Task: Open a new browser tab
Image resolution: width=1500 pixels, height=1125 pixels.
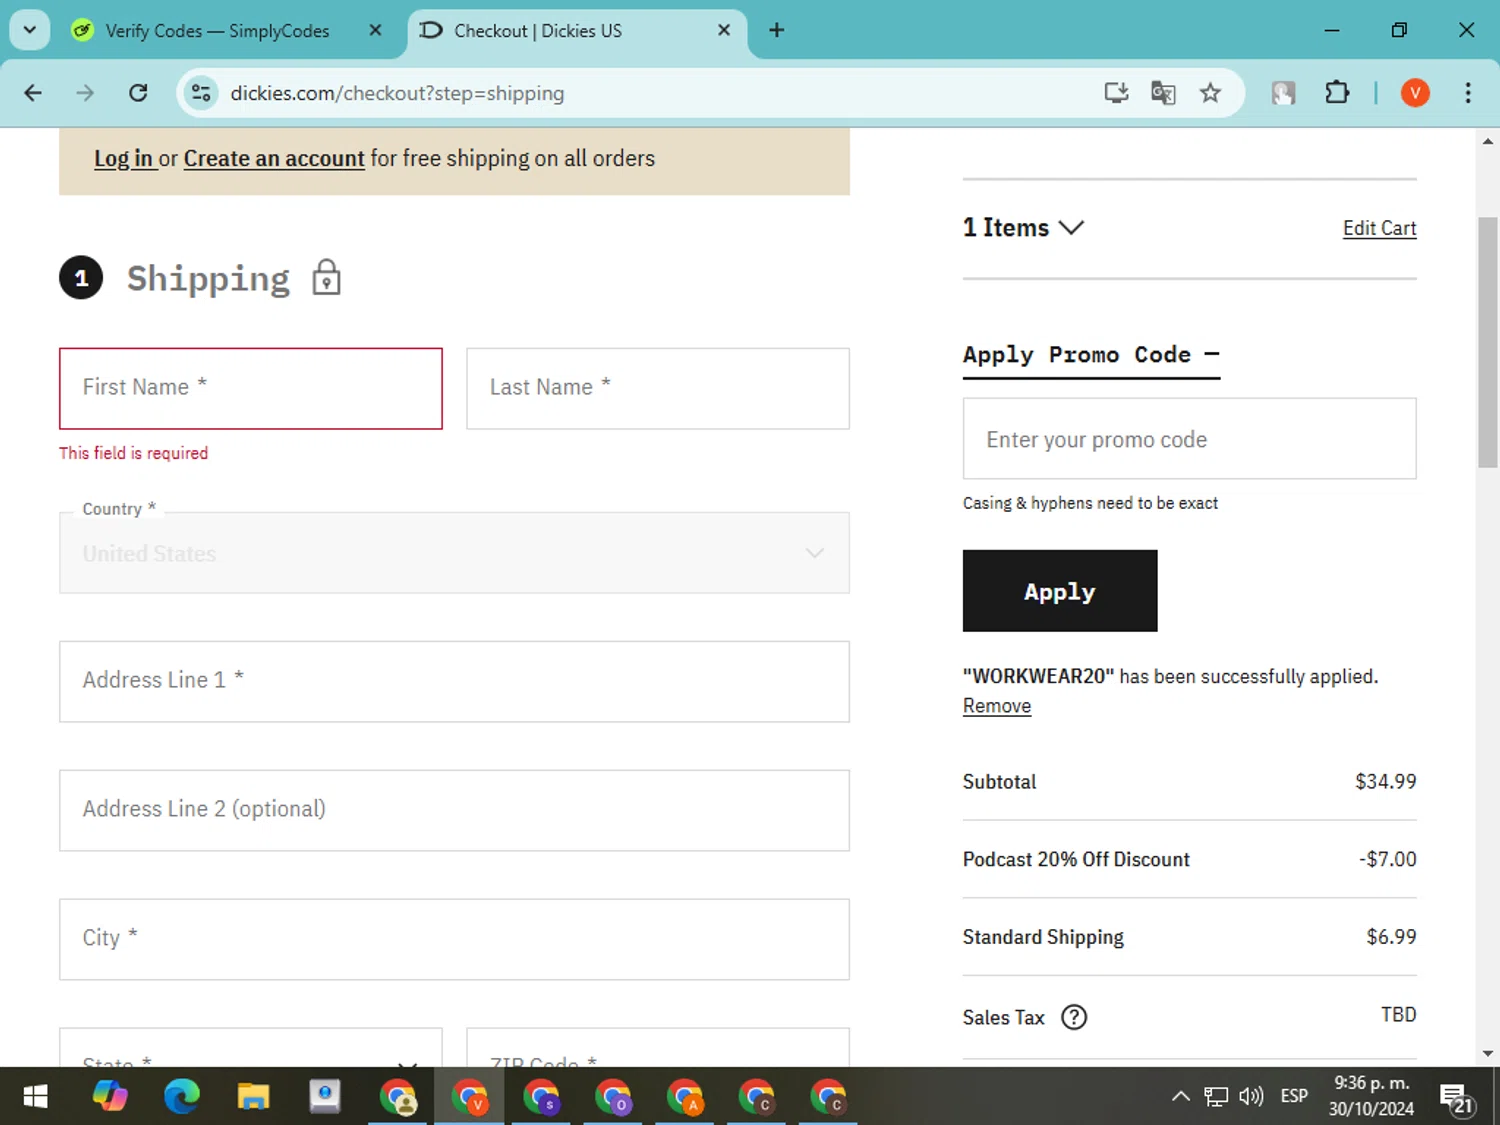Action: [x=776, y=30]
